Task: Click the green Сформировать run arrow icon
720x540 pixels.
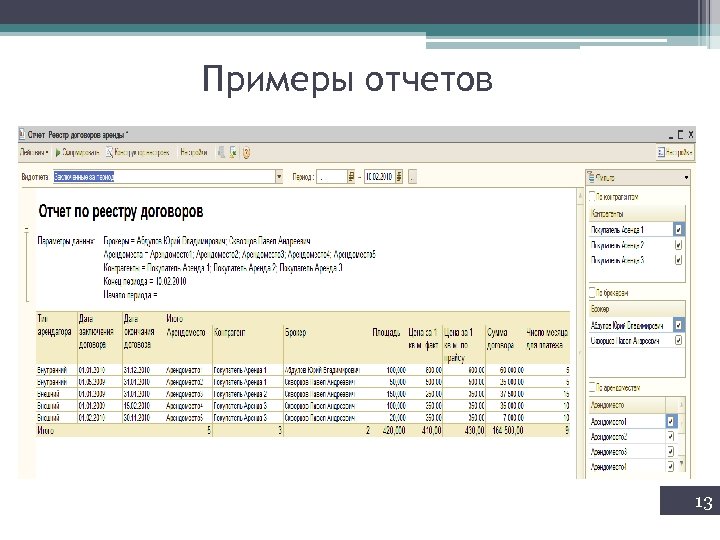Action: pyautogui.click(x=58, y=152)
